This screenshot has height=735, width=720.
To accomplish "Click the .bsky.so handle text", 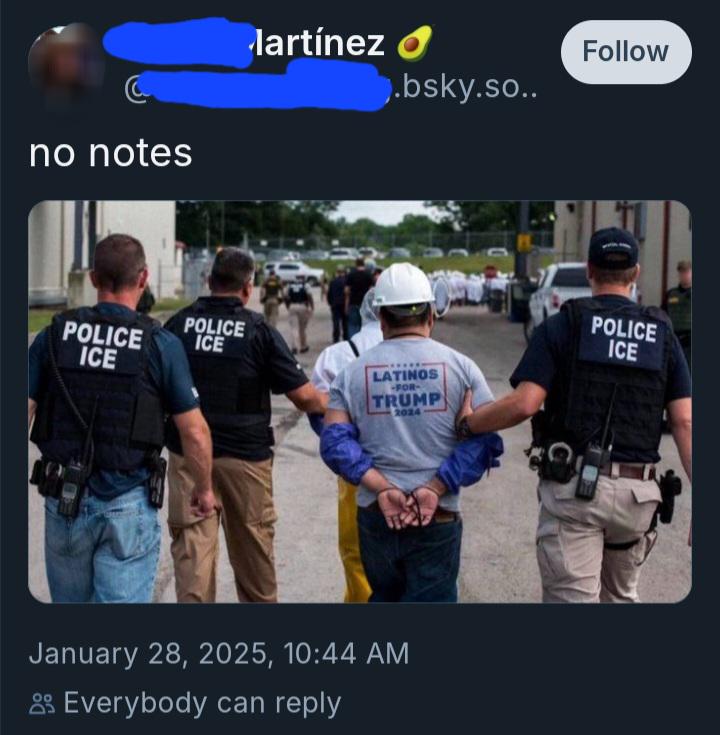I will point(464,87).
